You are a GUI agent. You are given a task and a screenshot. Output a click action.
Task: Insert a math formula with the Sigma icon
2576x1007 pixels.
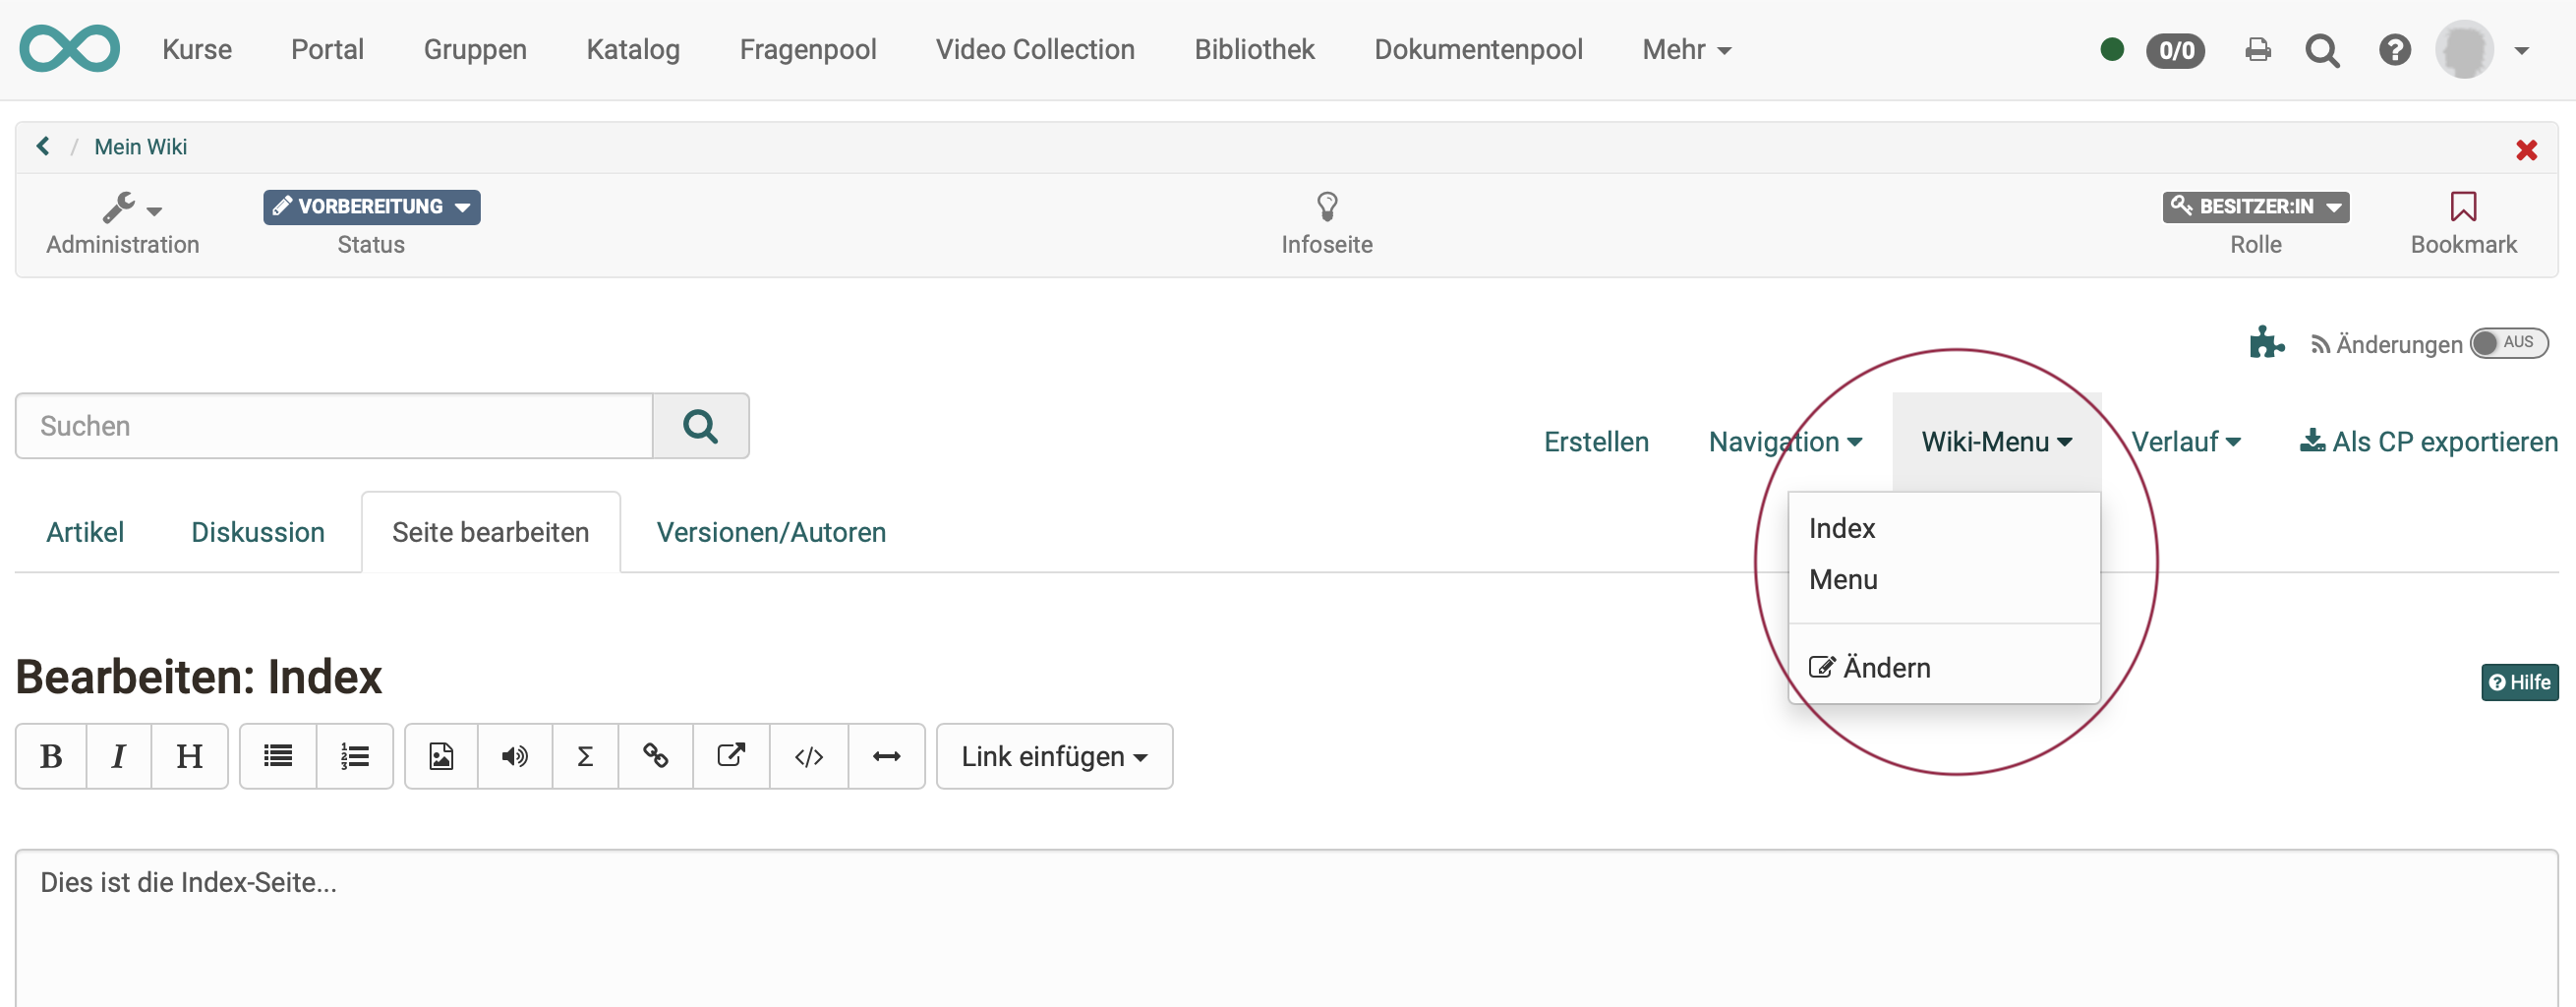(585, 756)
